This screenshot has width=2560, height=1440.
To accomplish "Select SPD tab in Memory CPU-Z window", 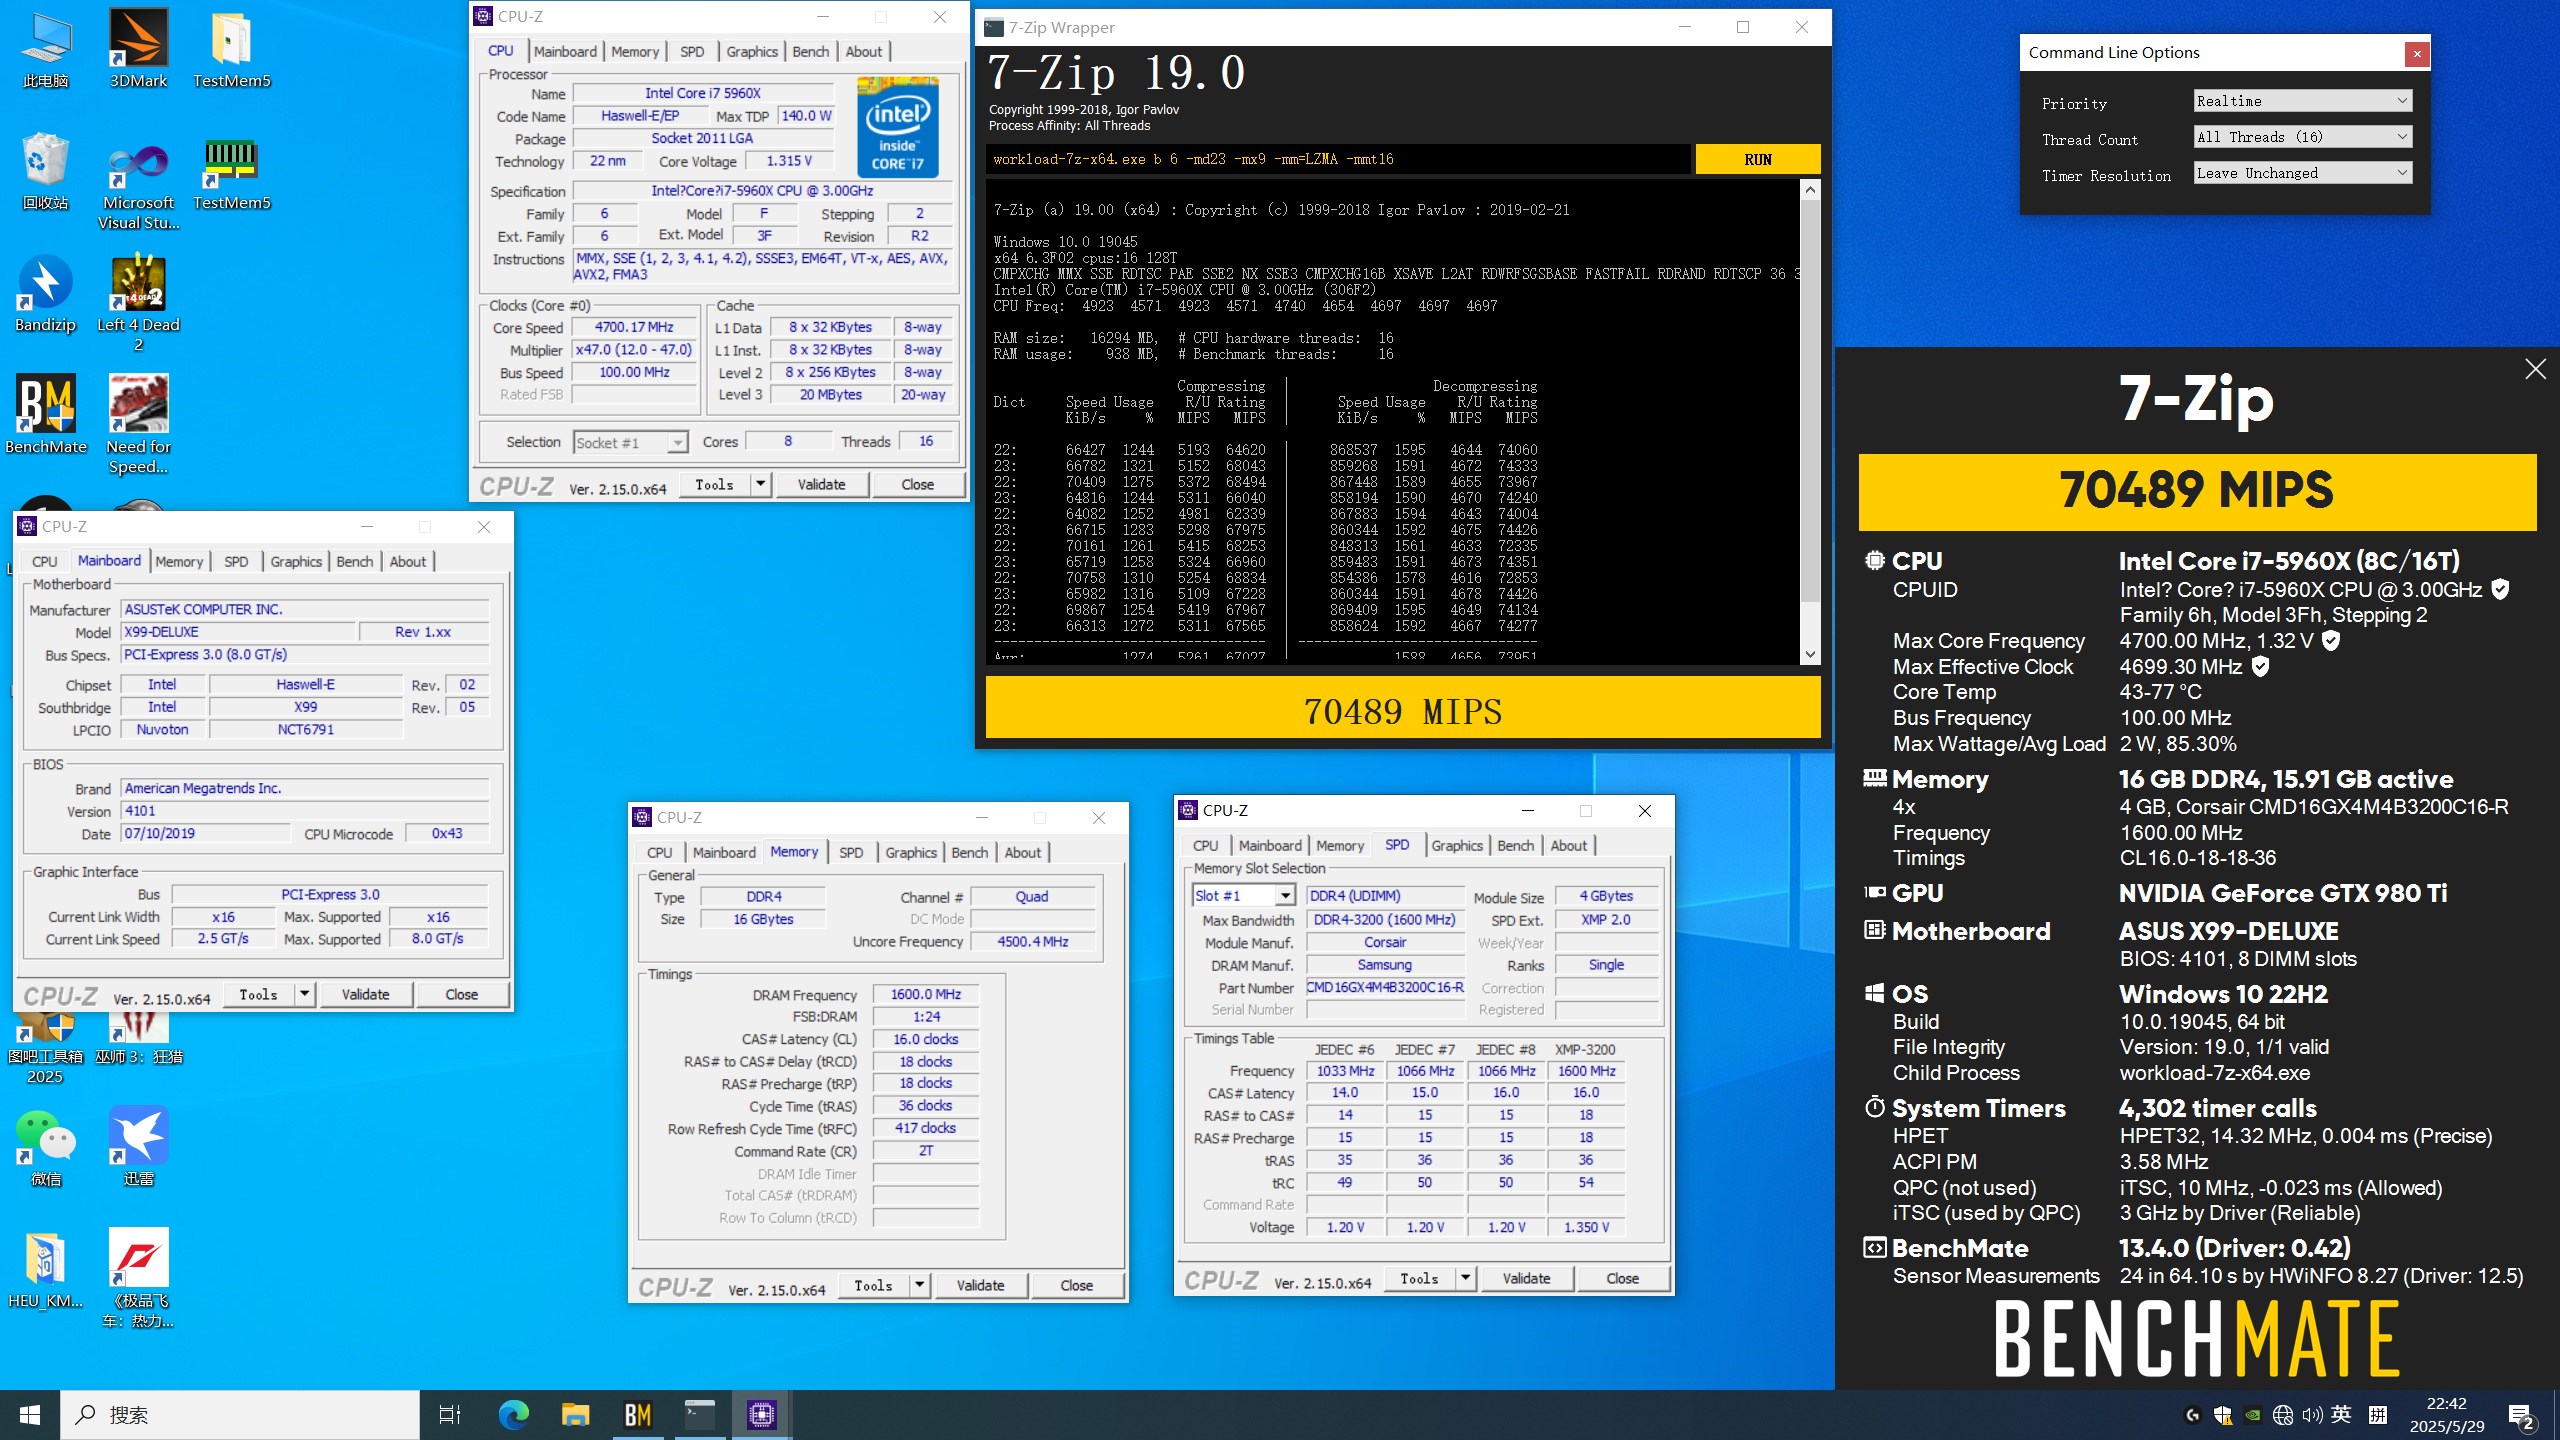I will [x=851, y=853].
